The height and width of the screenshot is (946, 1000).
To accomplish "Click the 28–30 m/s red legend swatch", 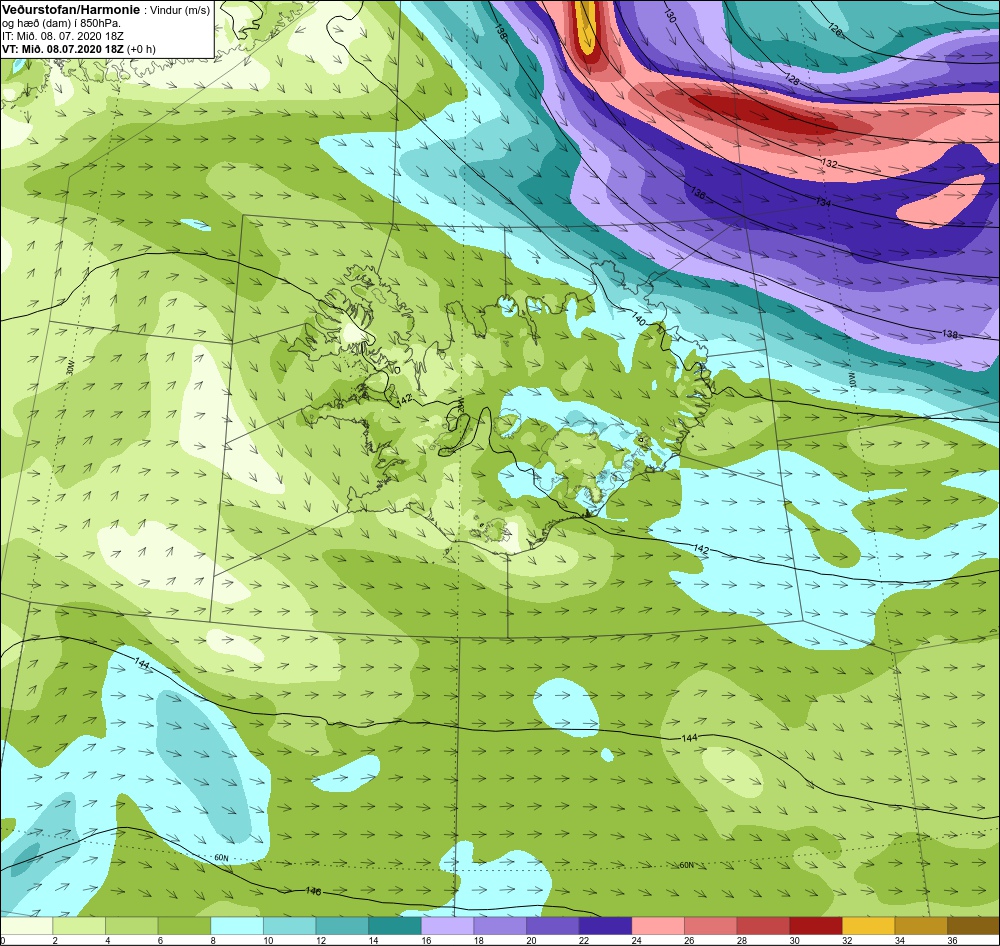I will click(x=763, y=925).
